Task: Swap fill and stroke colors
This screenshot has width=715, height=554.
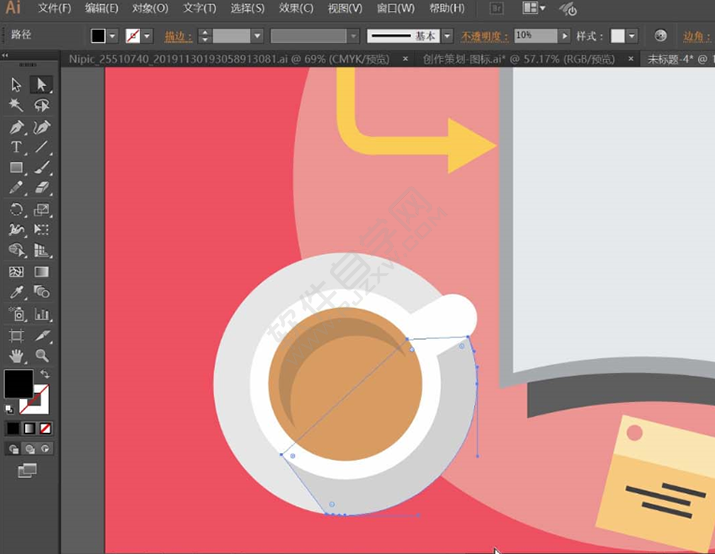Action: [x=44, y=374]
